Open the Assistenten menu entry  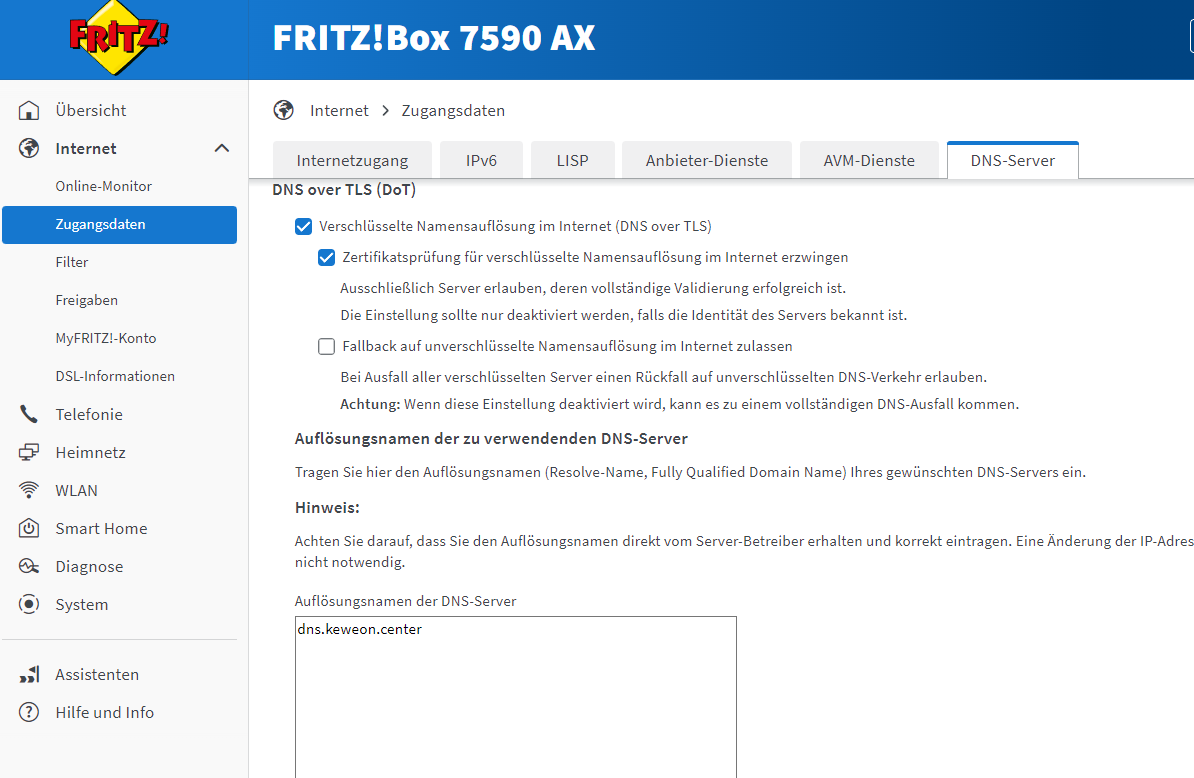(97, 674)
